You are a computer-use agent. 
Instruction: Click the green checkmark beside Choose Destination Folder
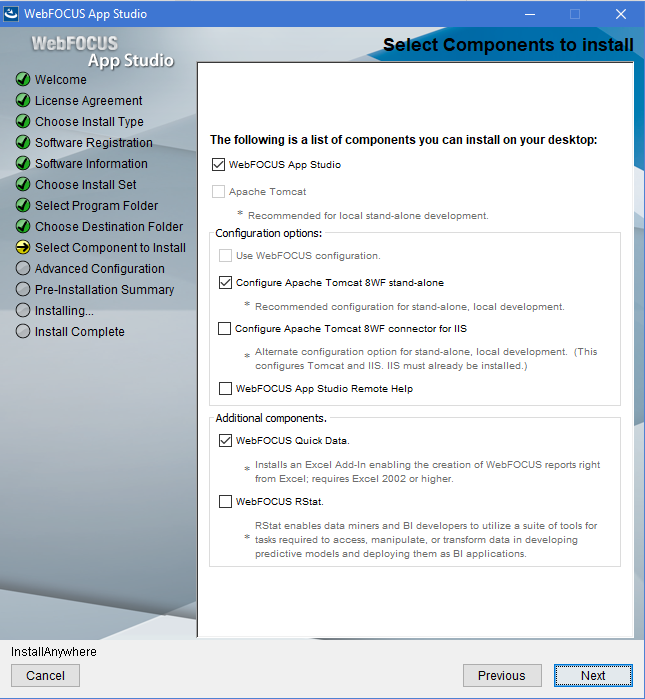23,226
